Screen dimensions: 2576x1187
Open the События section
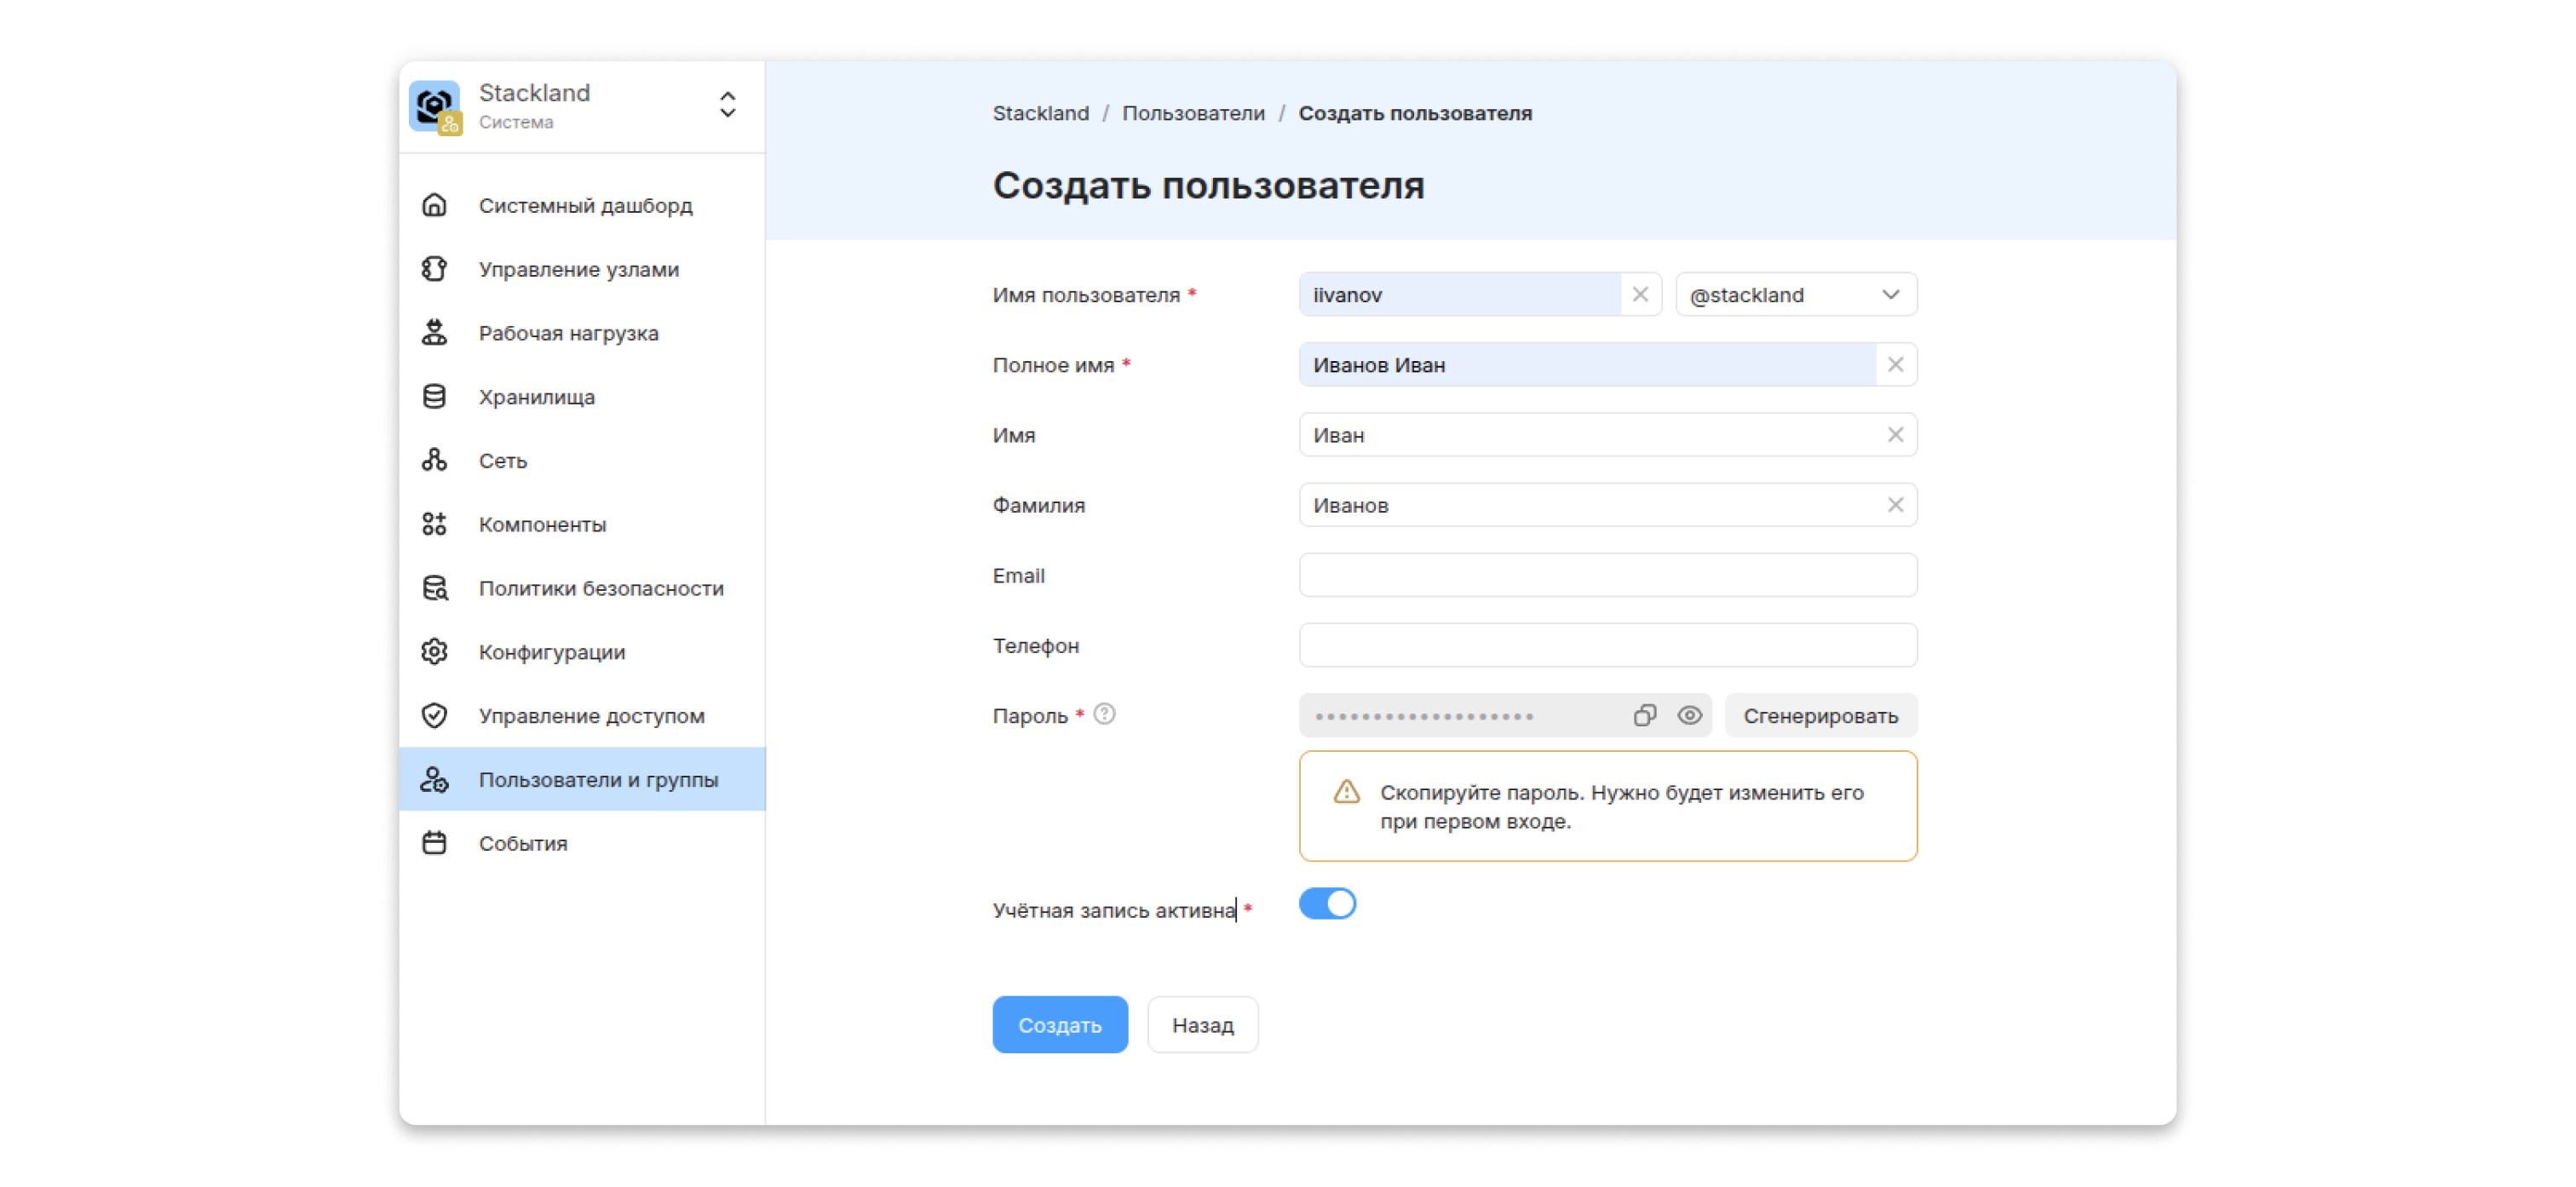582,843
